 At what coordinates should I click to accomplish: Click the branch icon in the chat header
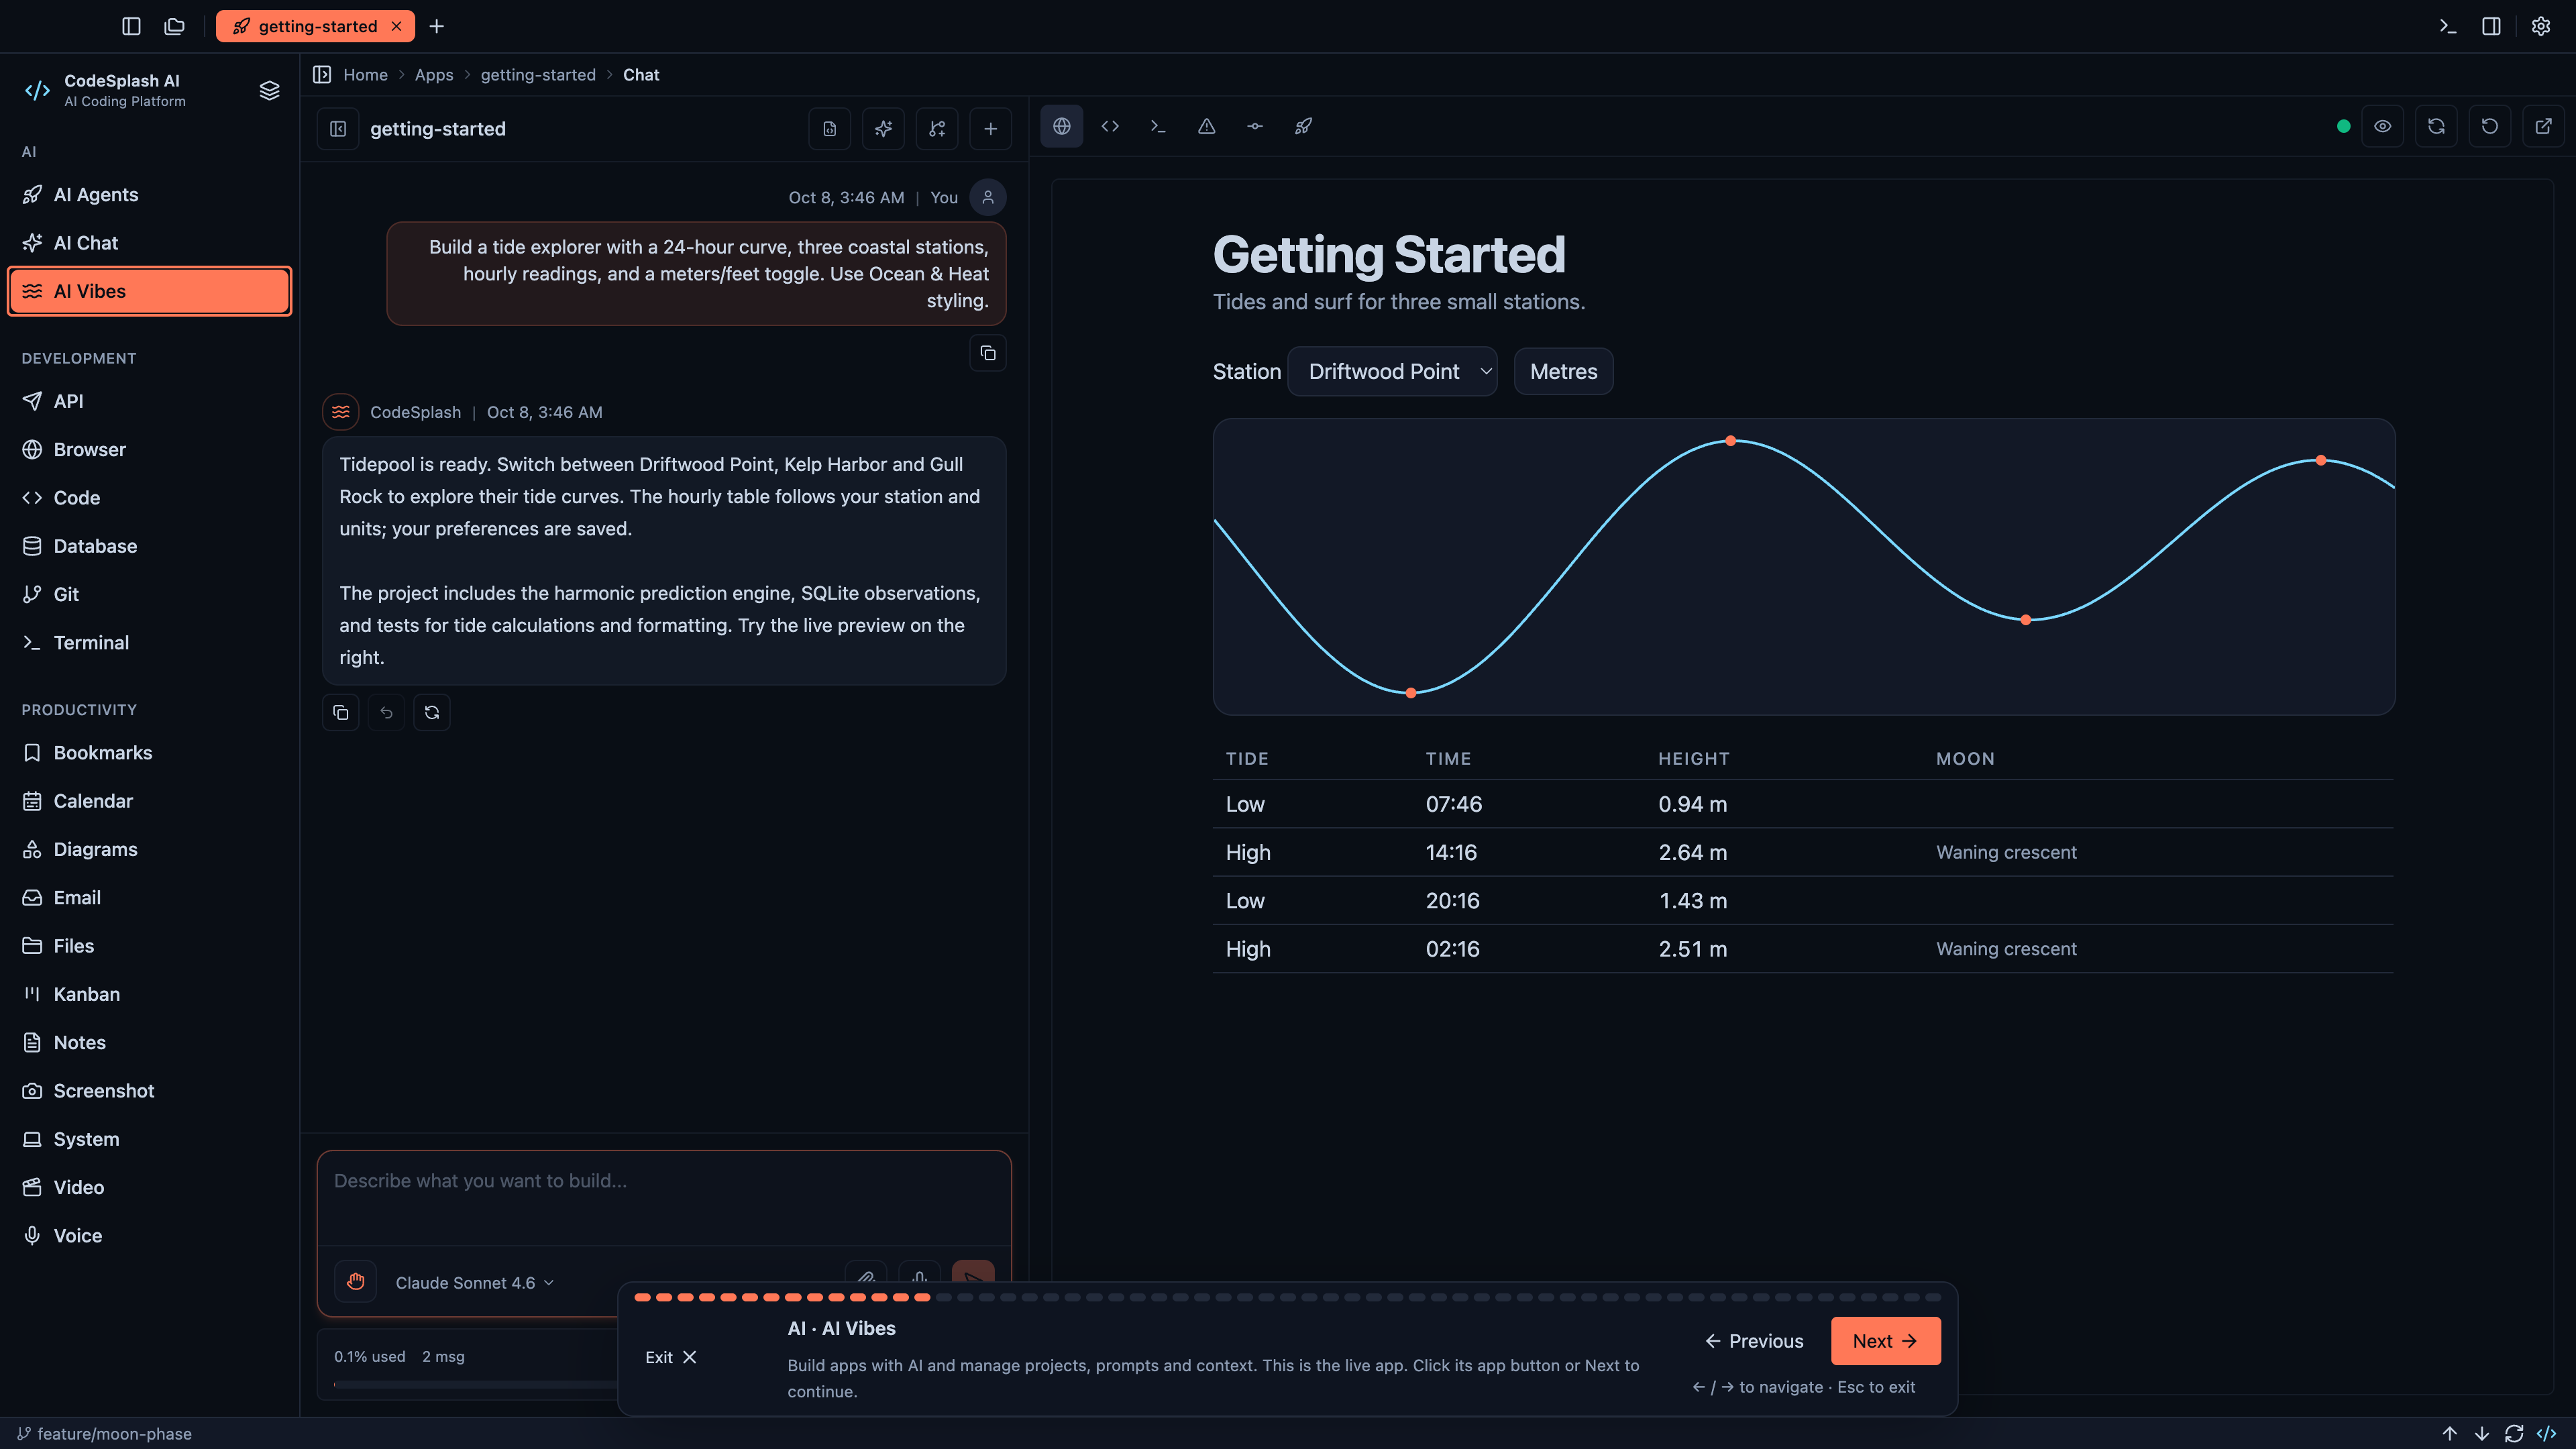pyautogui.click(x=937, y=129)
